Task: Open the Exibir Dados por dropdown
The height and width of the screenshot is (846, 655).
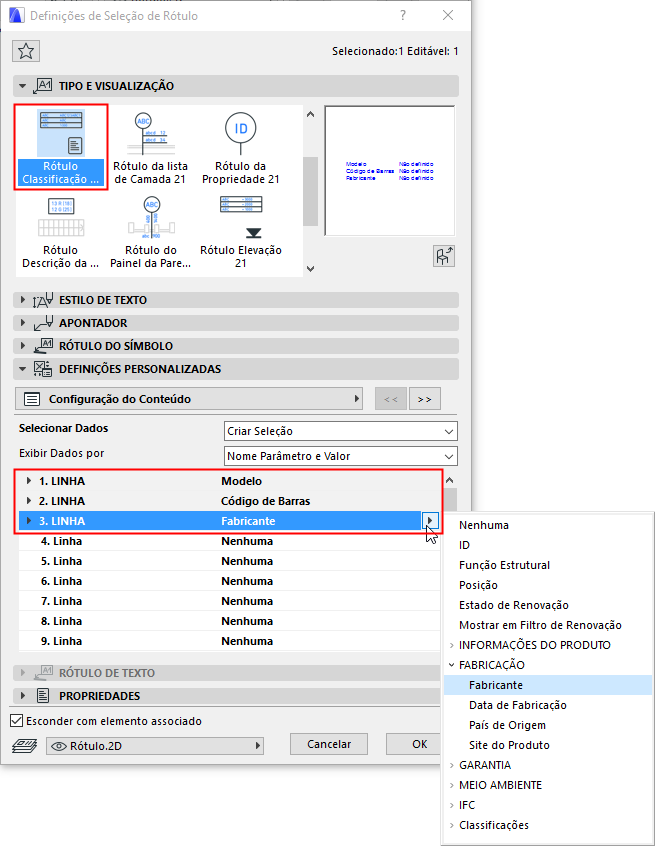Action: tap(340, 456)
